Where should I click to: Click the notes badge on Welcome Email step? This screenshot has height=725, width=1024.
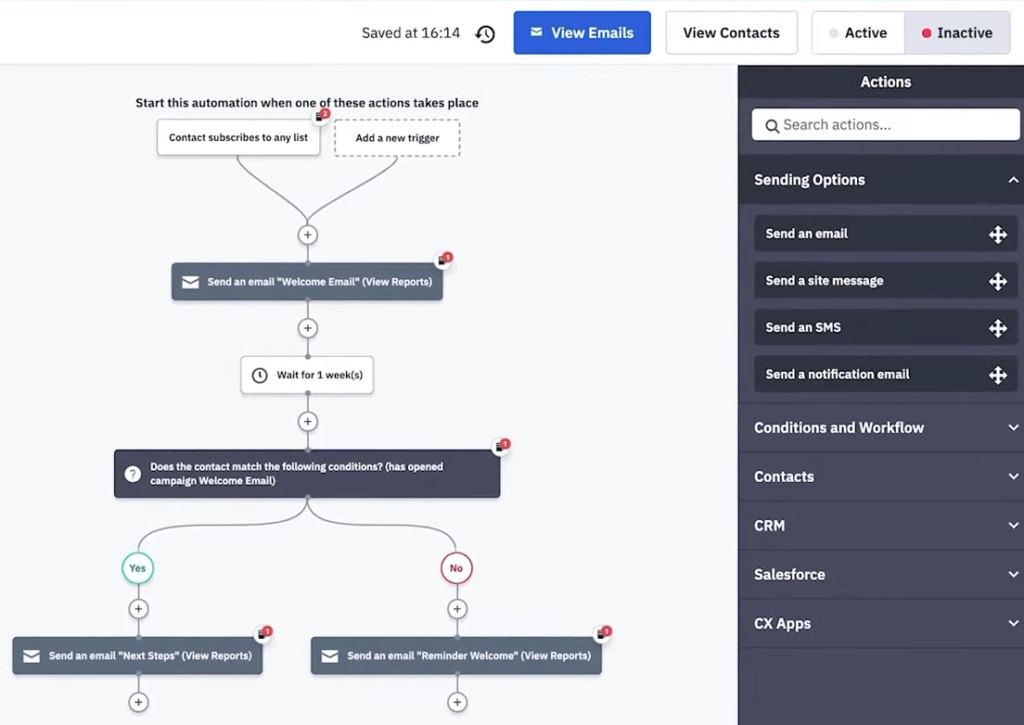pos(444,260)
